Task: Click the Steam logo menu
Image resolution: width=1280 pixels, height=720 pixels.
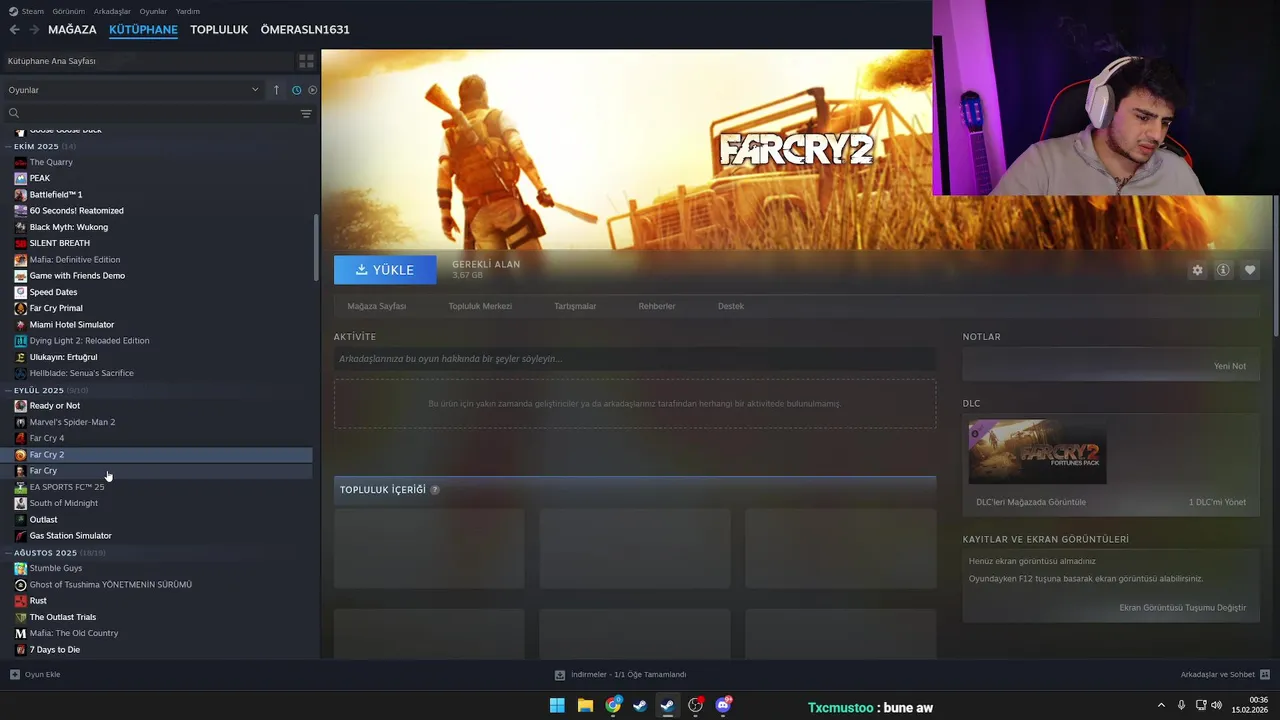Action: [x=13, y=11]
